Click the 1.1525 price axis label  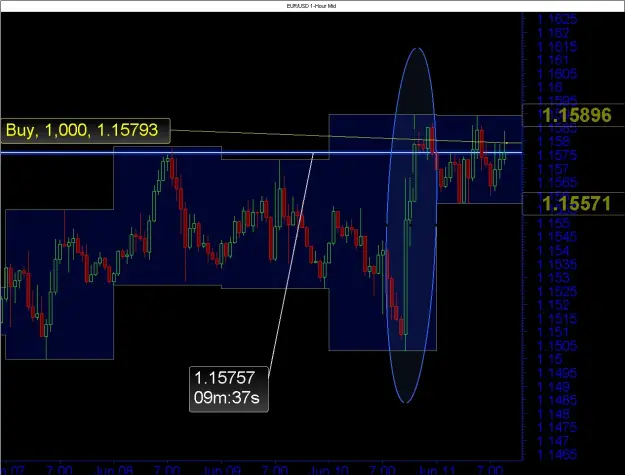pos(557,291)
